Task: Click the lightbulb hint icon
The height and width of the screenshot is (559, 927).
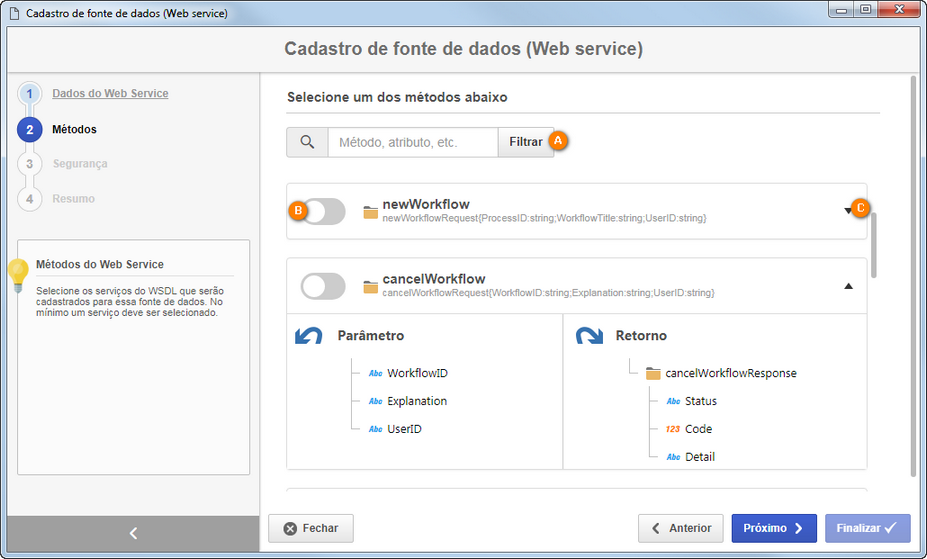Action: coord(18,276)
